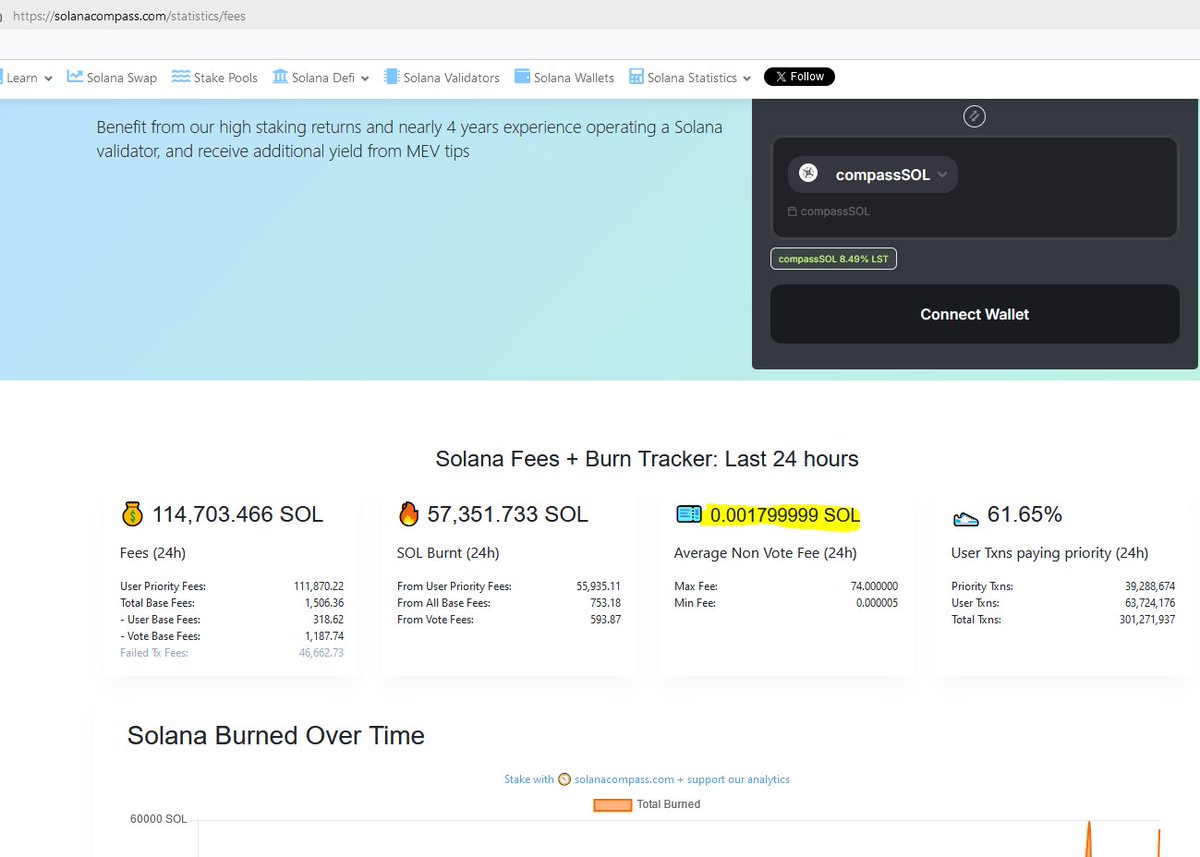This screenshot has width=1200, height=857.
Task: Click the fire SOL Burnt icon
Action: (408, 514)
